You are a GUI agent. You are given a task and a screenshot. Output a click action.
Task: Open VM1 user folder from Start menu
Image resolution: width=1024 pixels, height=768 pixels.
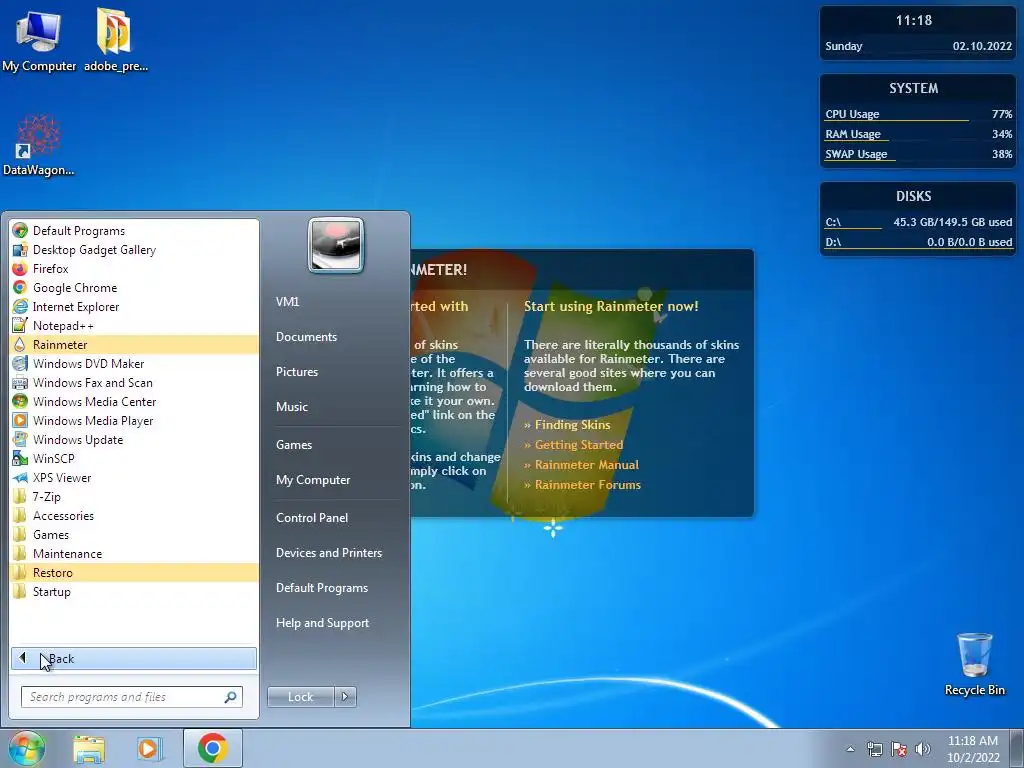pos(287,301)
